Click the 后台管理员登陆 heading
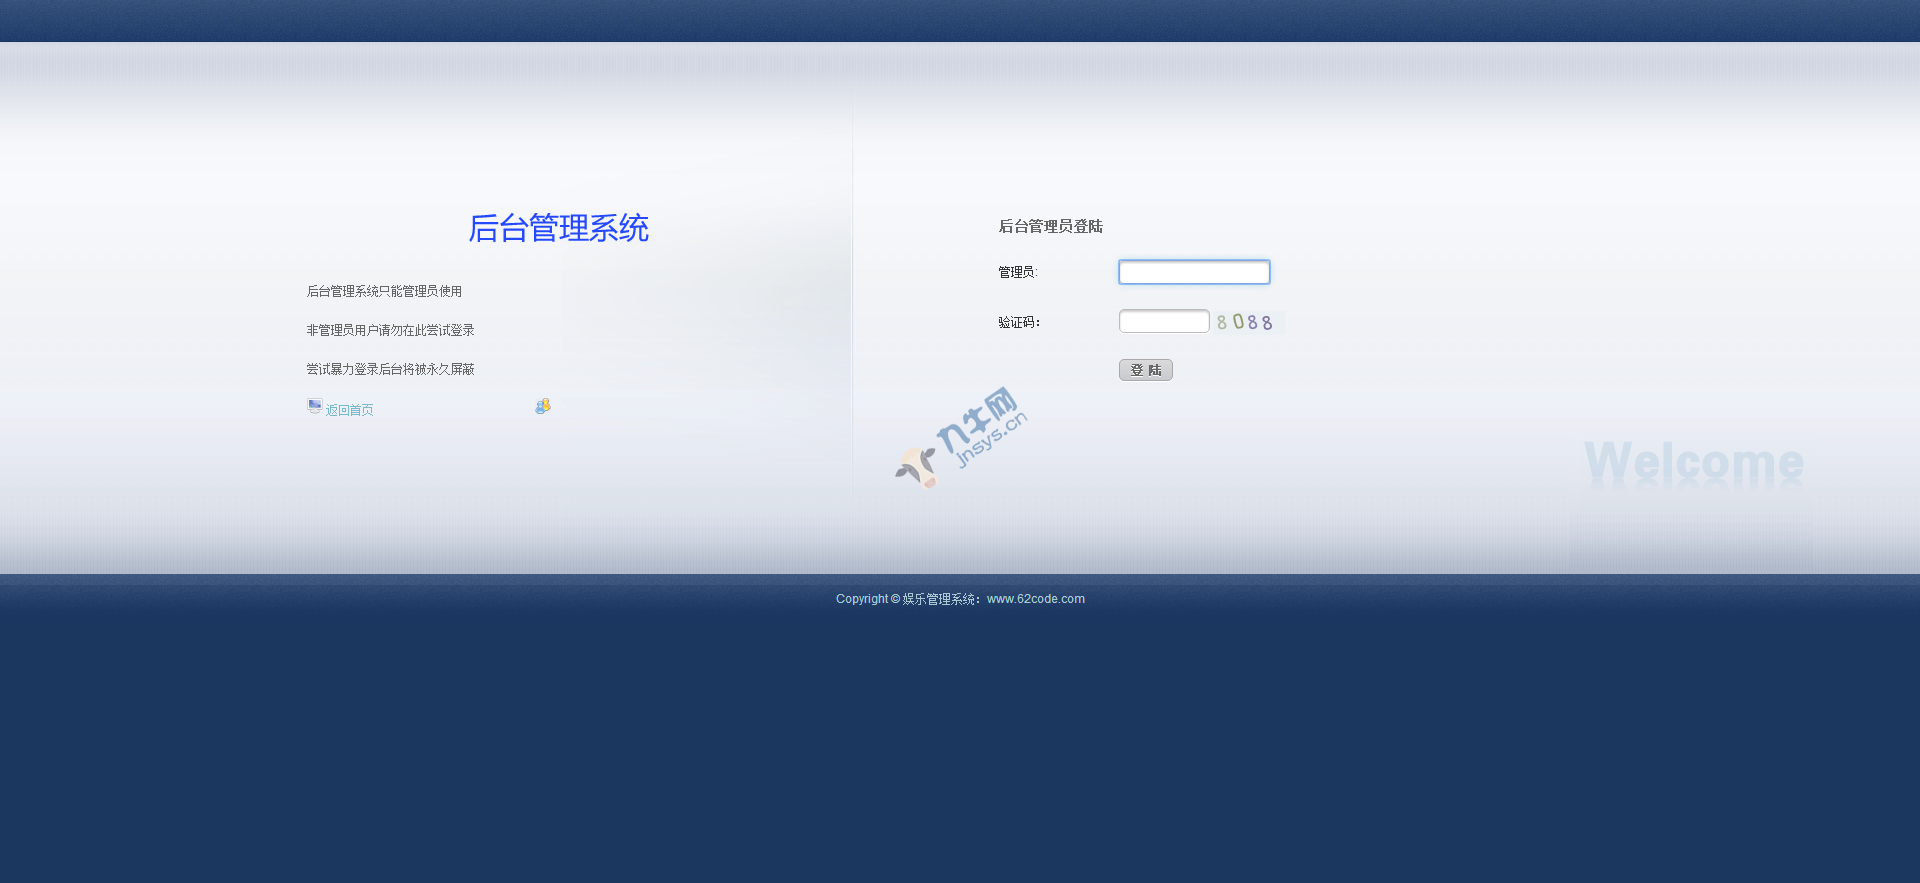 click(x=1050, y=226)
